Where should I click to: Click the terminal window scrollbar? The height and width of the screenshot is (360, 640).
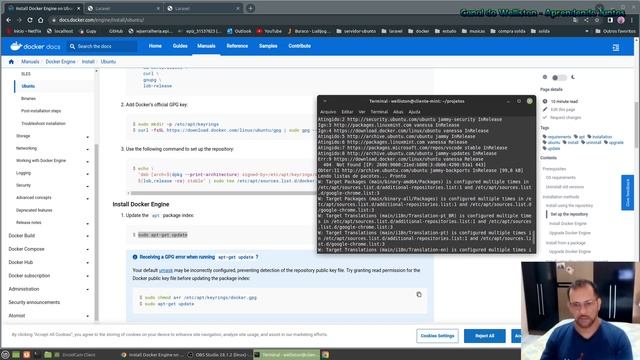533,238
